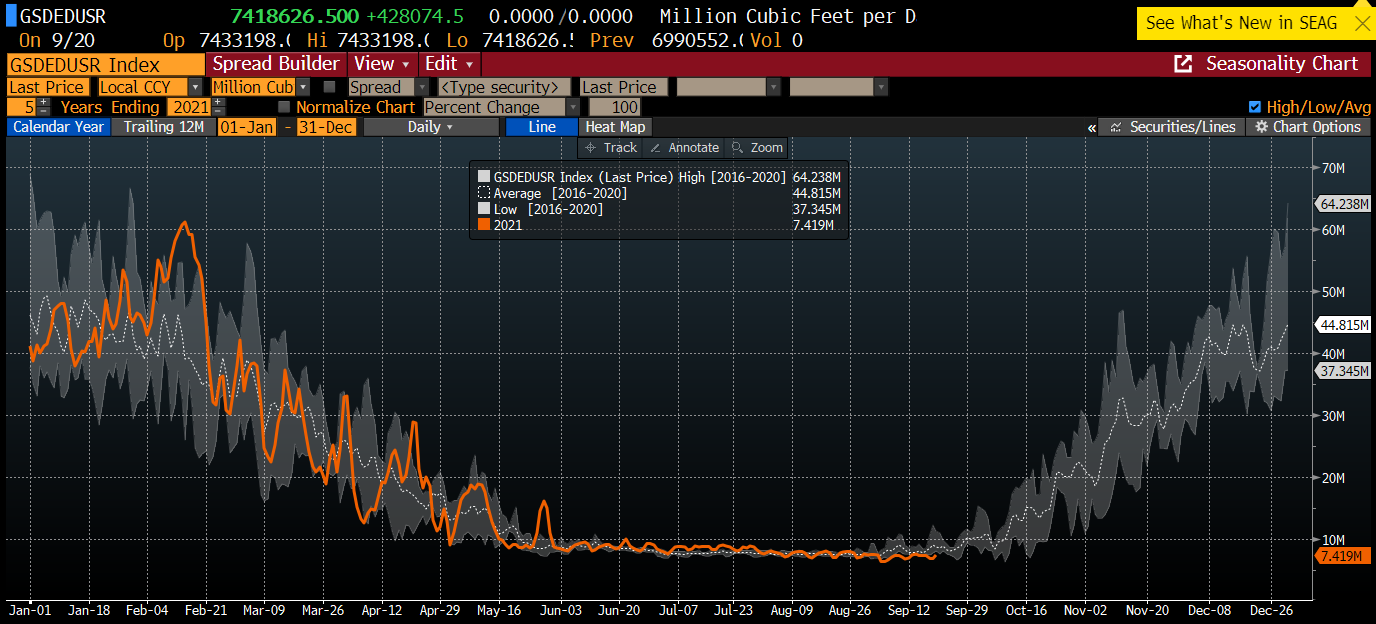This screenshot has height=624, width=1376.
Task: Open the Edit menu
Action: point(448,64)
